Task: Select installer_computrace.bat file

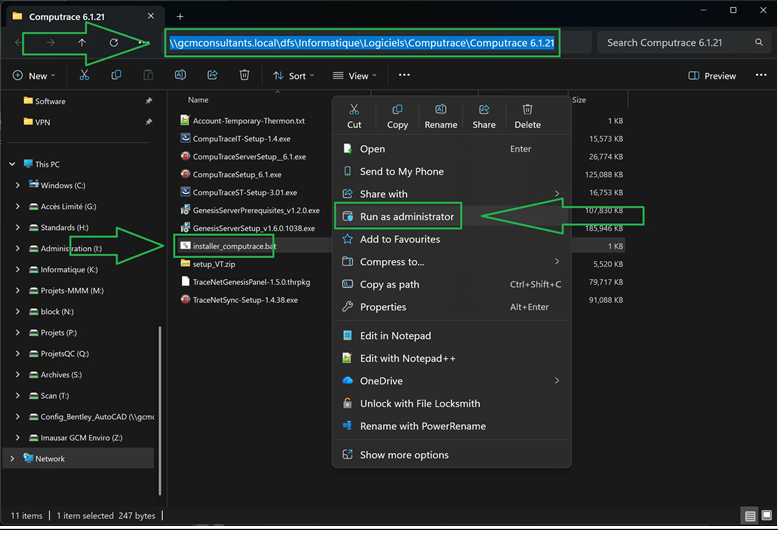Action: [228, 246]
